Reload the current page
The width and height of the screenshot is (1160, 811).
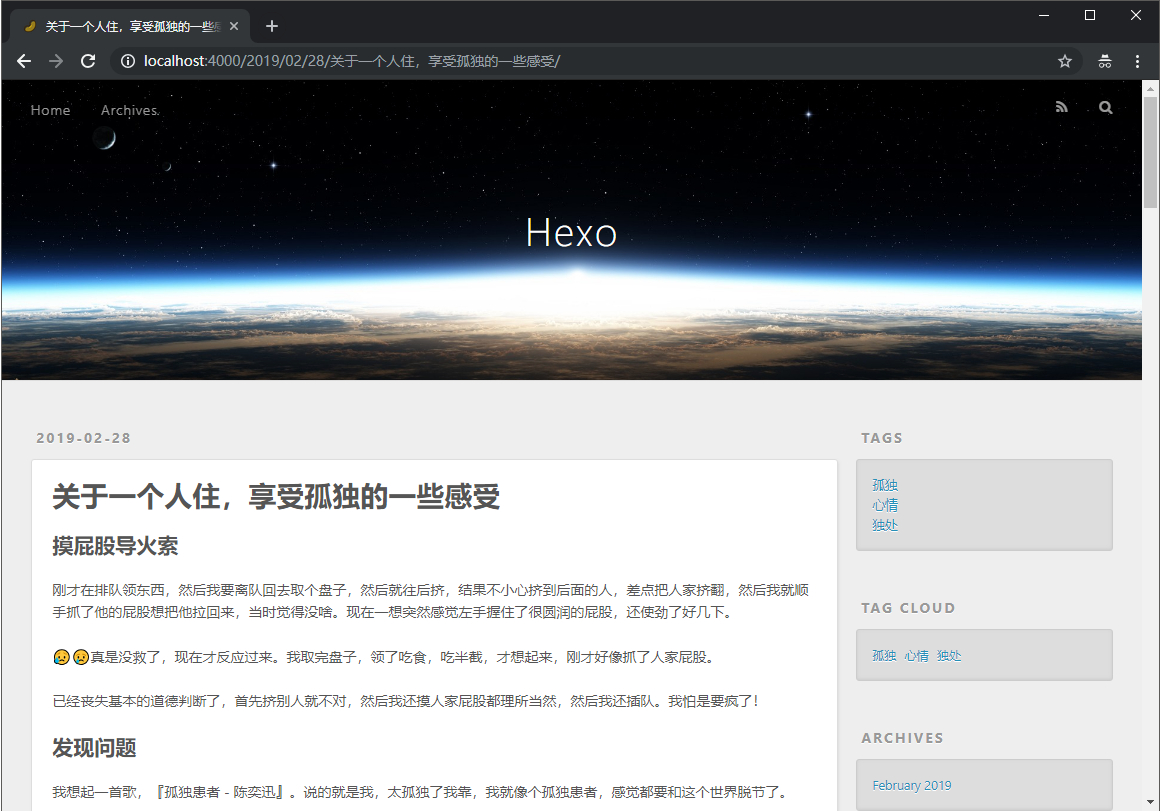pos(88,61)
